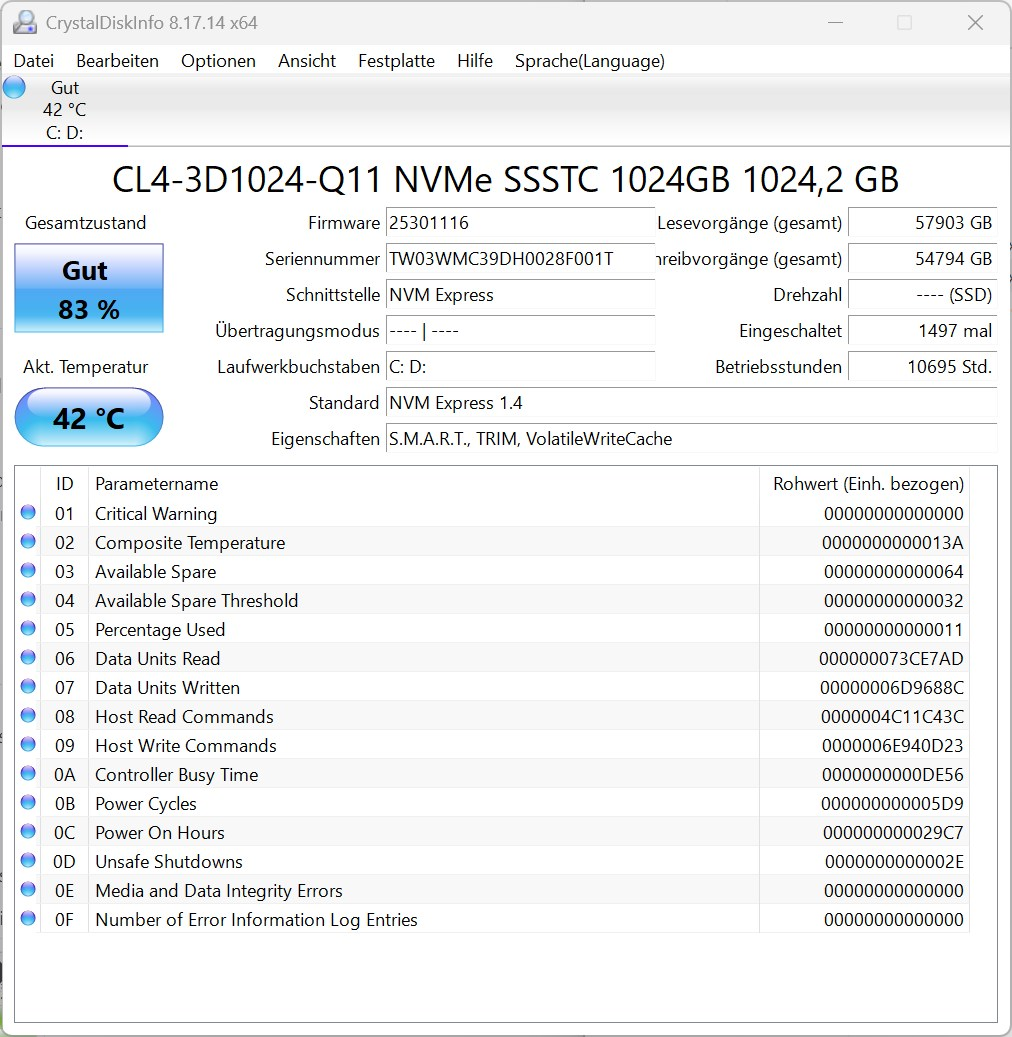Screen dimensions: 1012x1037
Task: Minimize the CrystalDiskInfo window
Action: click(x=835, y=22)
